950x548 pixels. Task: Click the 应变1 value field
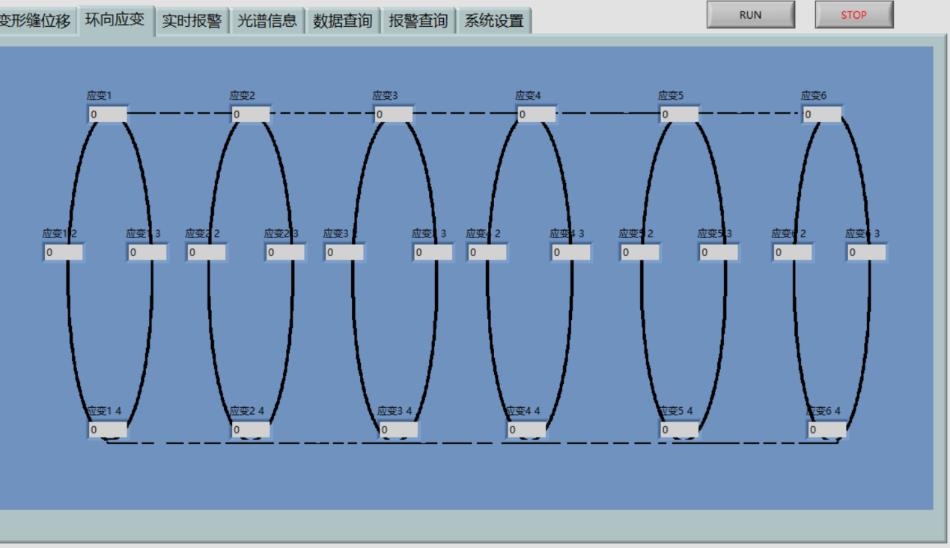tap(108, 115)
